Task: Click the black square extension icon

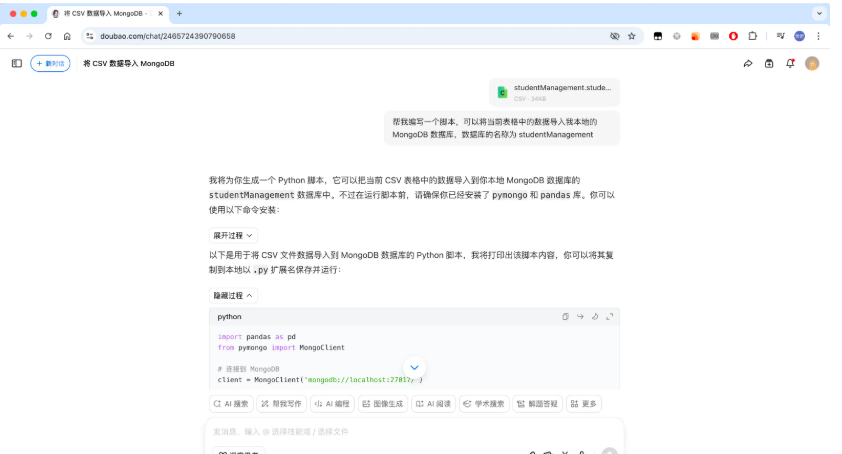Action: point(658,36)
